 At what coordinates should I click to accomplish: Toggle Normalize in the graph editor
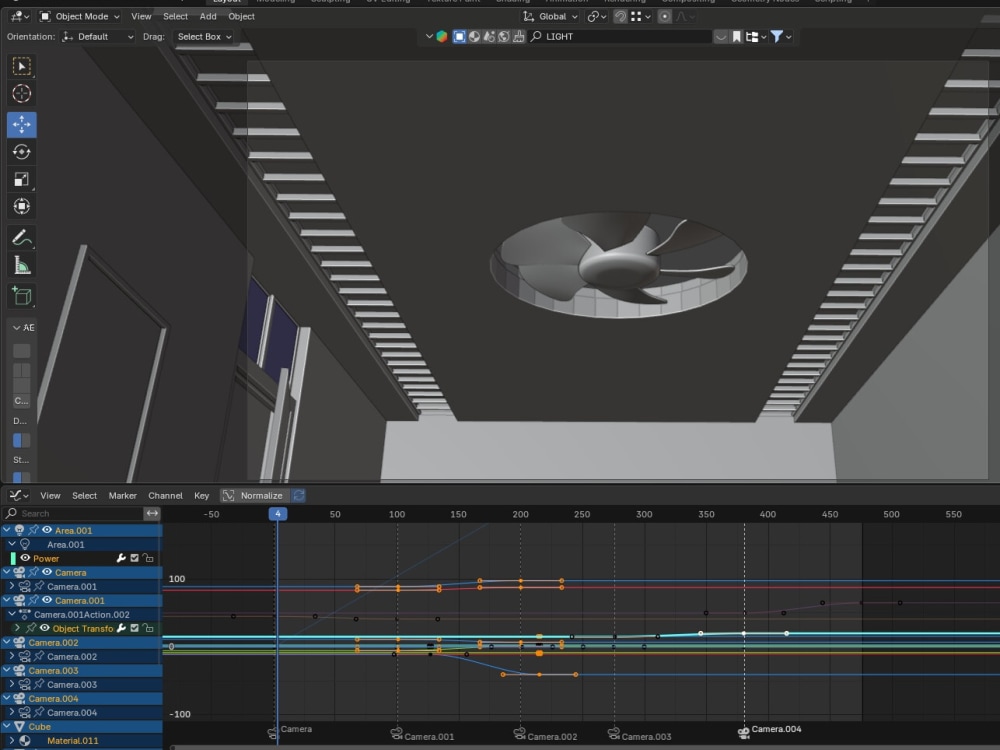(x=253, y=496)
